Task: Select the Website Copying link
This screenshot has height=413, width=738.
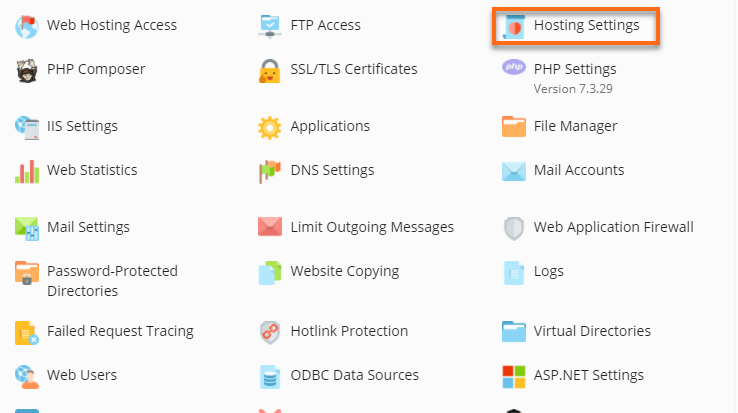Action: (345, 271)
